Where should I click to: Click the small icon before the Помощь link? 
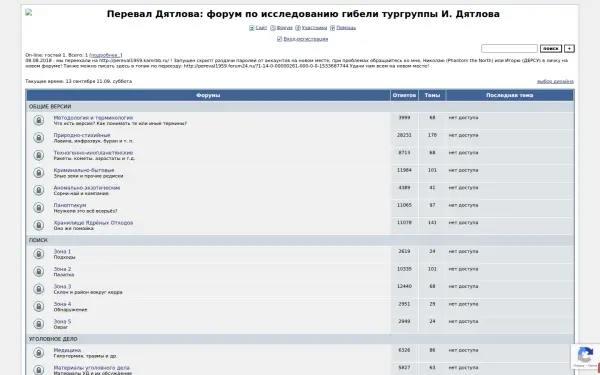point(333,28)
